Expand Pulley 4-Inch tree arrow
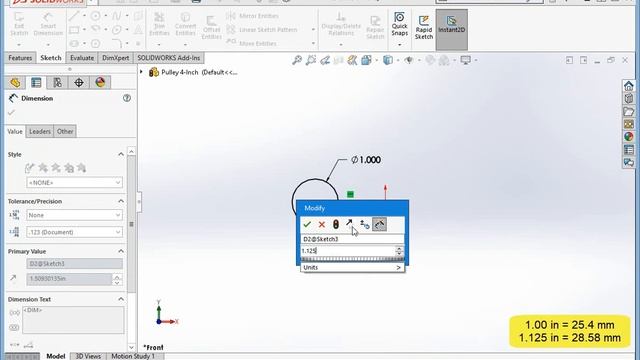640x360 pixels. tap(142, 72)
